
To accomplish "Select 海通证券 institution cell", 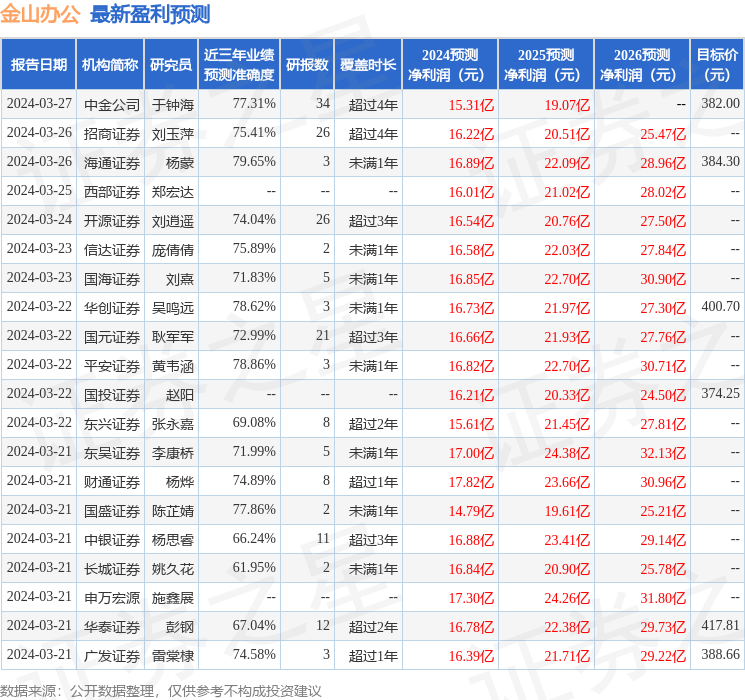I will click(x=112, y=163).
